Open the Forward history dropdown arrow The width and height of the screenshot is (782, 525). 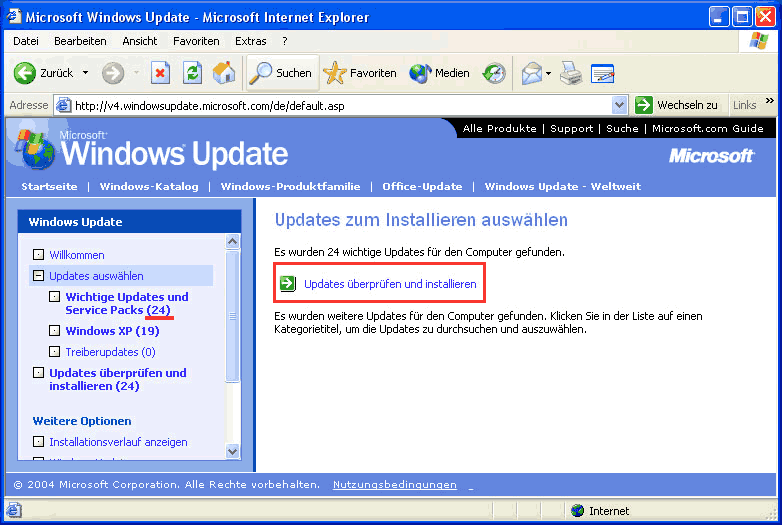pyautogui.click(x=137, y=73)
